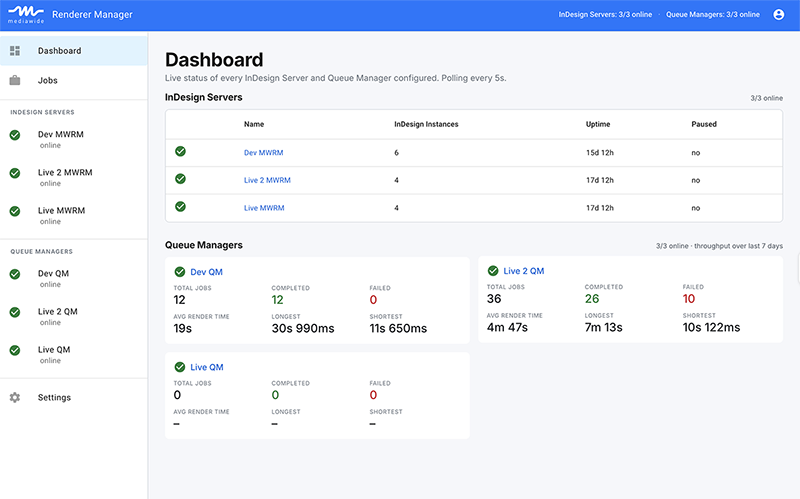Click status icon in Dev MWRM table row
The image size is (800, 499).
click(180, 151)
